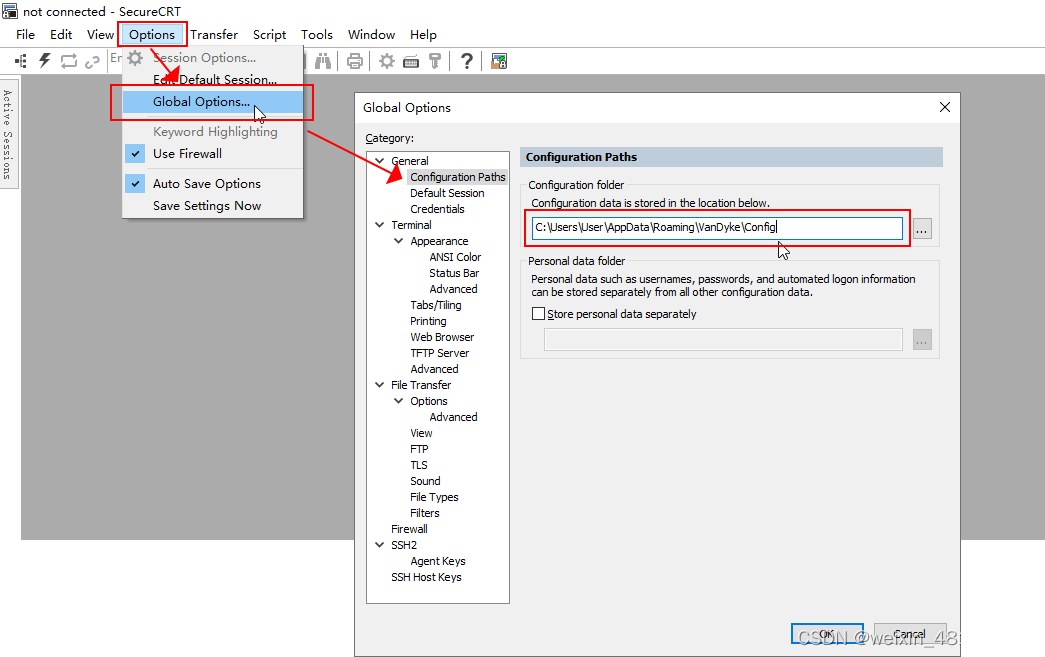The width and height of the screenshot is (1045, 657).
Task: Click the Public Key Assistant key icon
Action: (435, 61)
